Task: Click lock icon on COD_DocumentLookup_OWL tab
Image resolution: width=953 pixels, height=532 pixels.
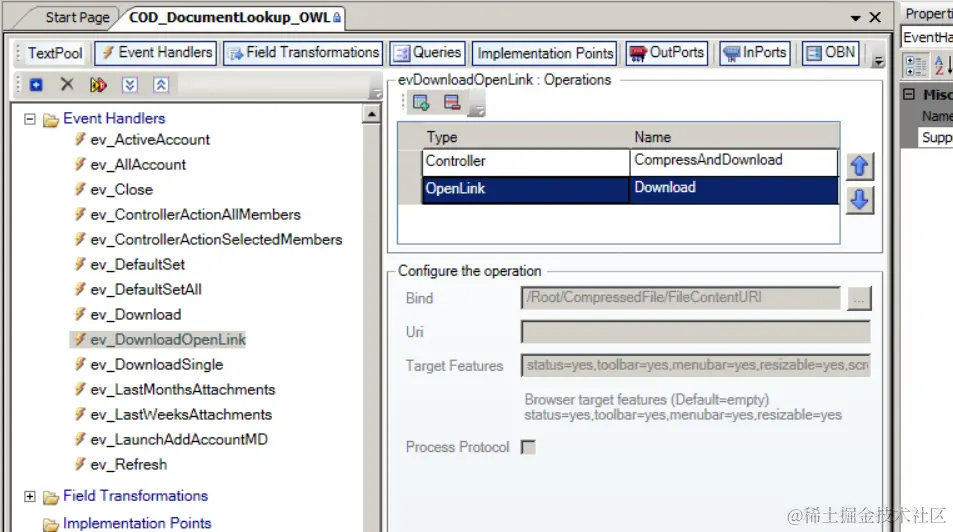Action: (337, 18)
